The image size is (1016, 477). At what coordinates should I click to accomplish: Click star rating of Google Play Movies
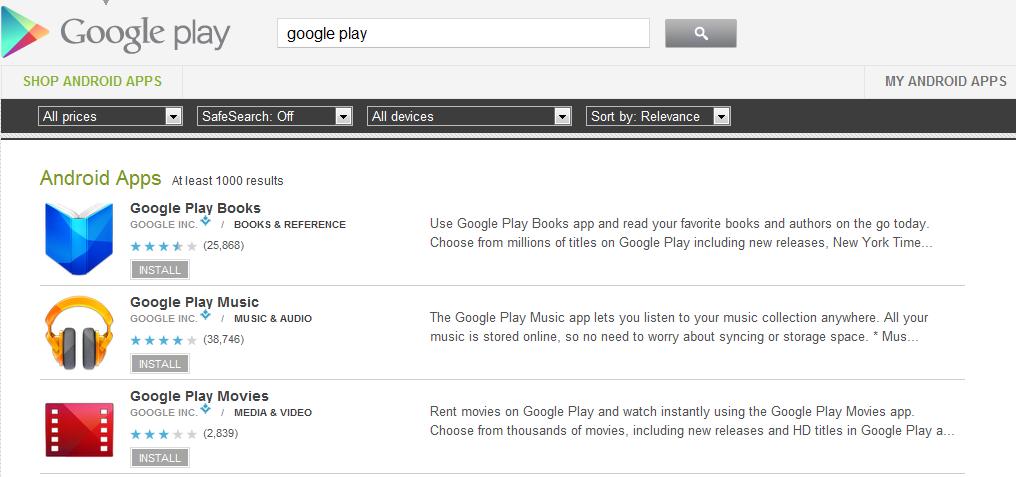[x=163, y=434]
